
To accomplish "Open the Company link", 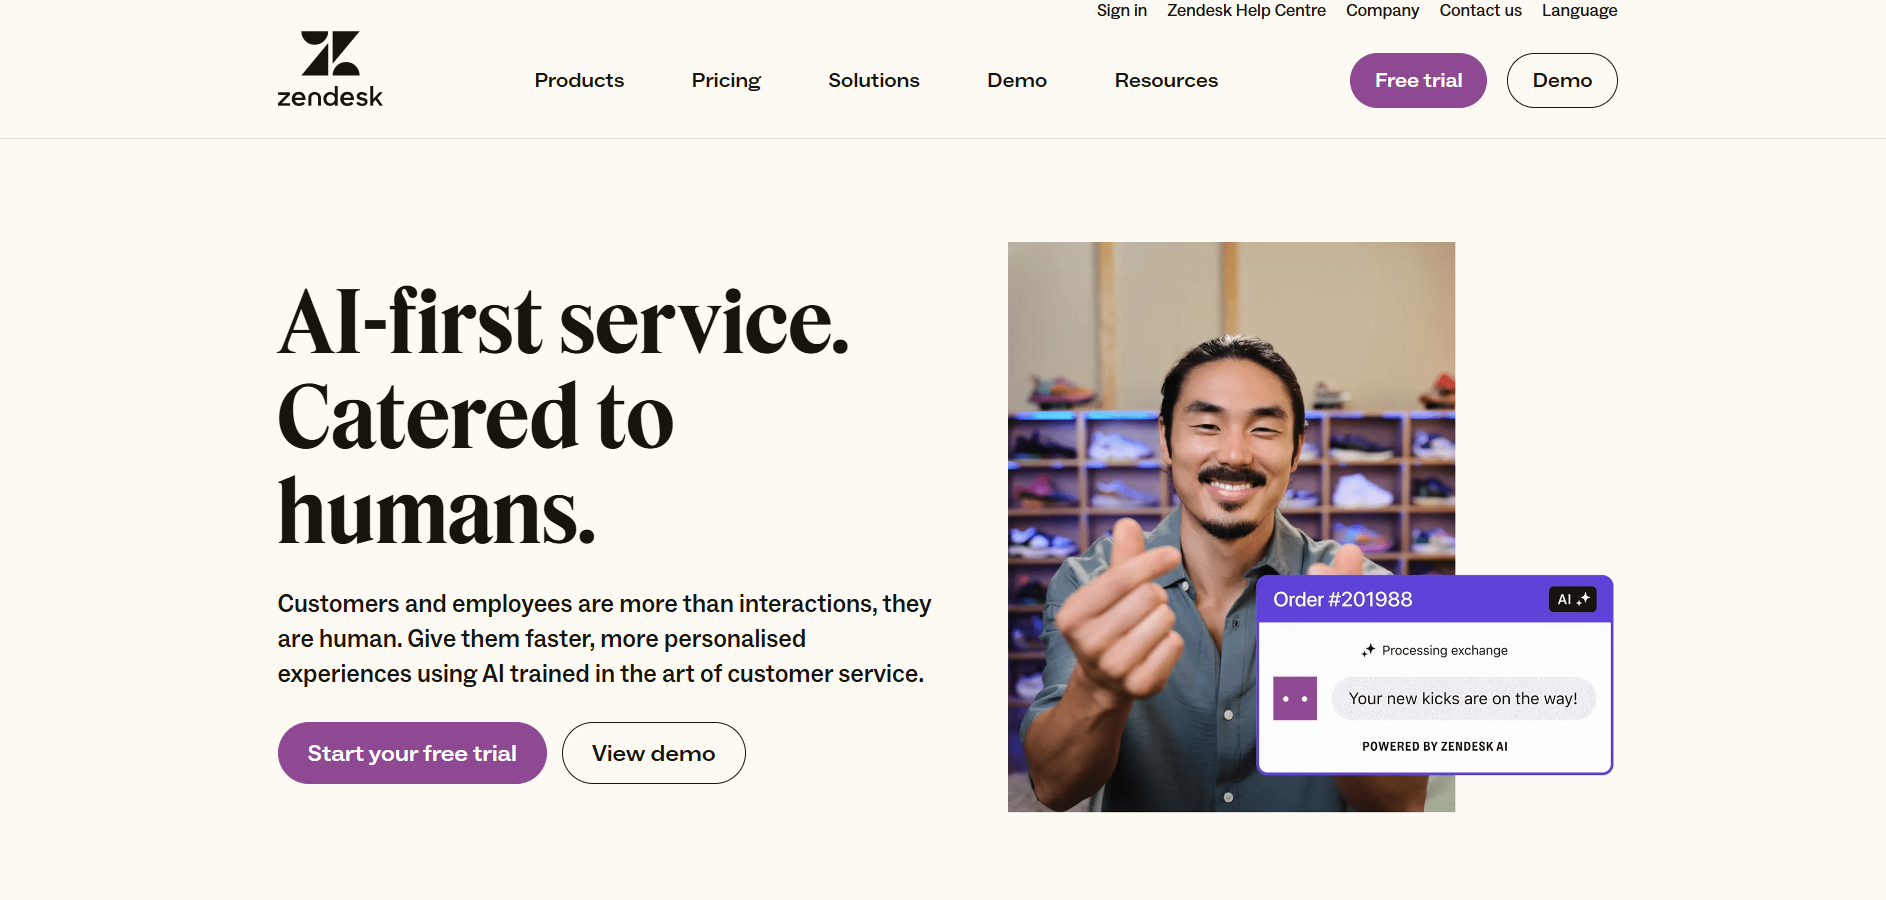I will (1382, 10).
